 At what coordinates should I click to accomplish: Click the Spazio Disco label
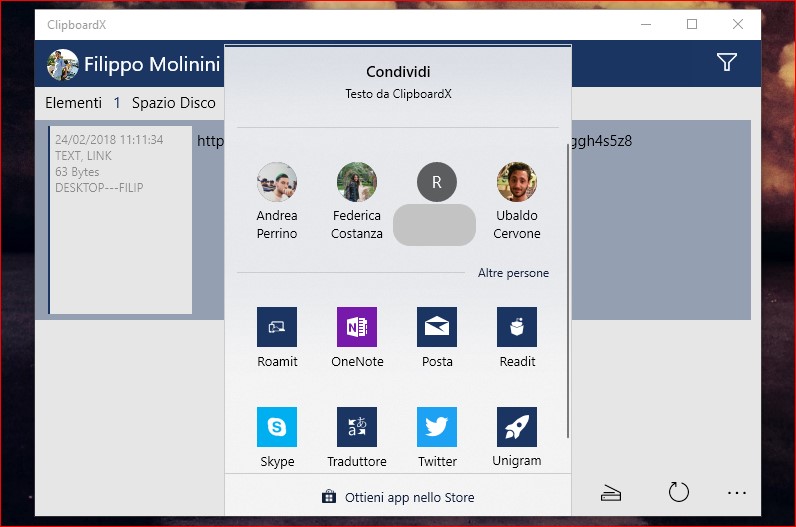pos(174,103)
